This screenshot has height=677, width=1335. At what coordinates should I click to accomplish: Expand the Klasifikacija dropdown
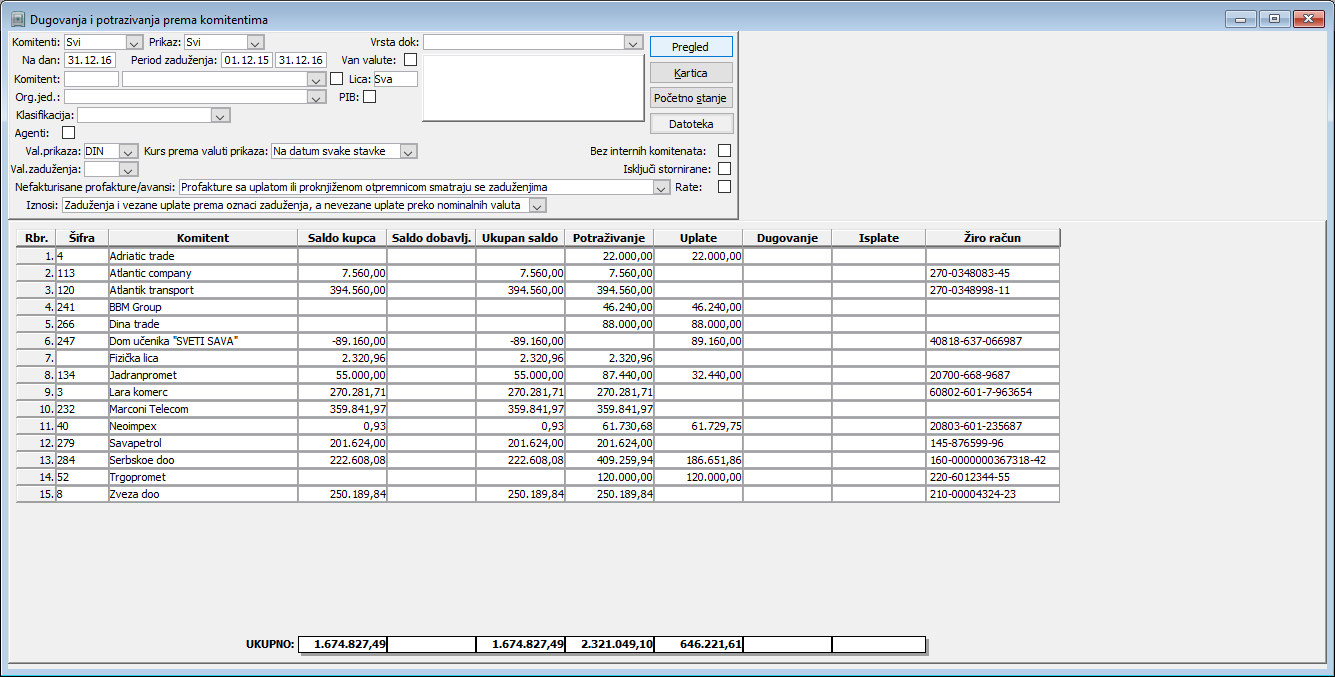point(222,115)
